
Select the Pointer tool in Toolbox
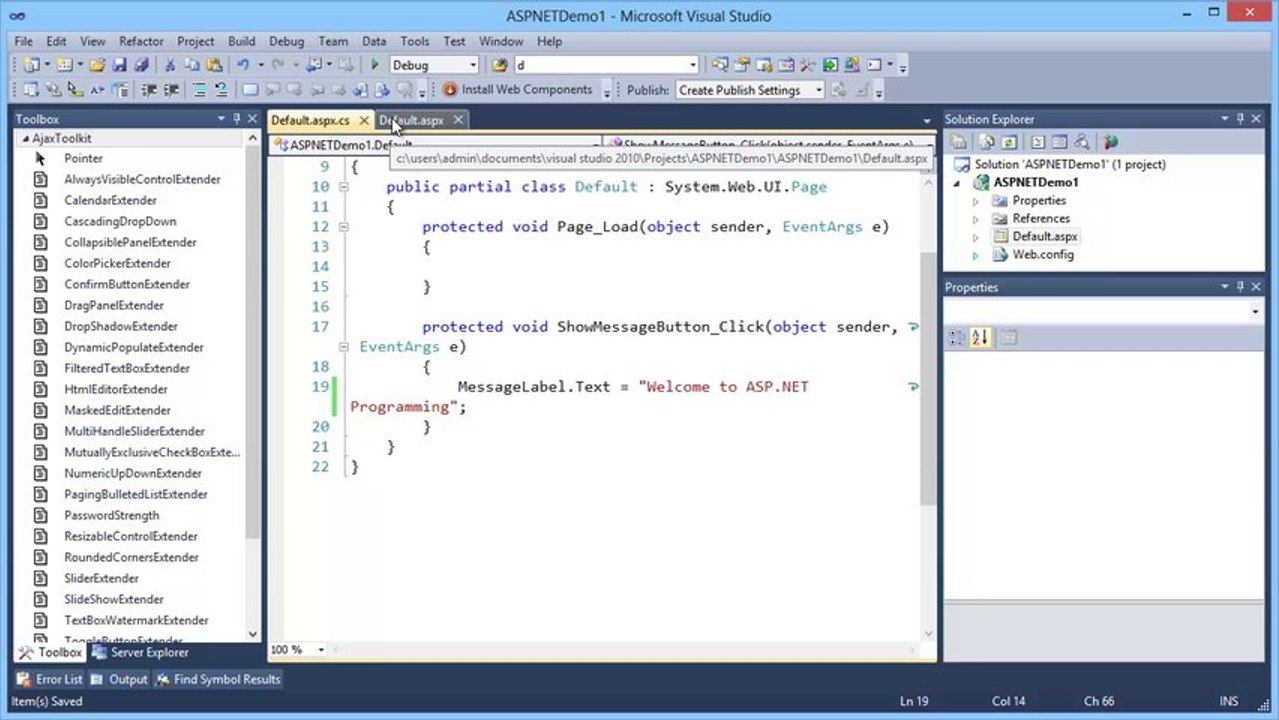[83, 158]
